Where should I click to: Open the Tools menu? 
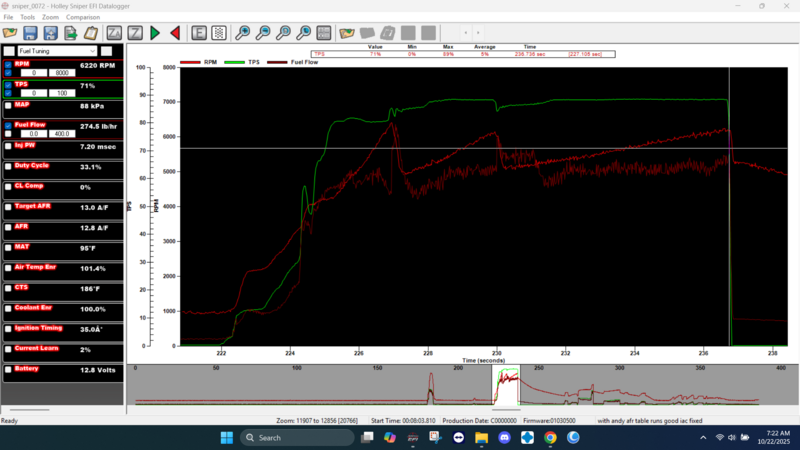click(27, 18)
